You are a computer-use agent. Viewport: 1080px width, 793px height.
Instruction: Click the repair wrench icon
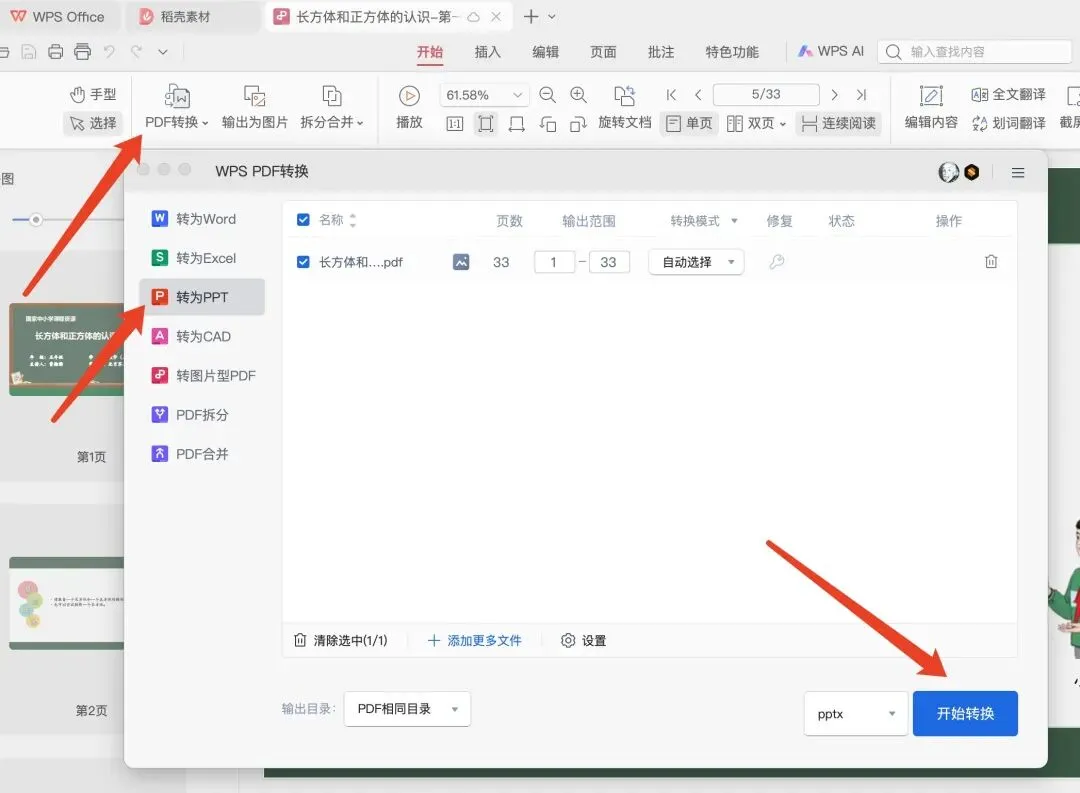tap(776, 262)
